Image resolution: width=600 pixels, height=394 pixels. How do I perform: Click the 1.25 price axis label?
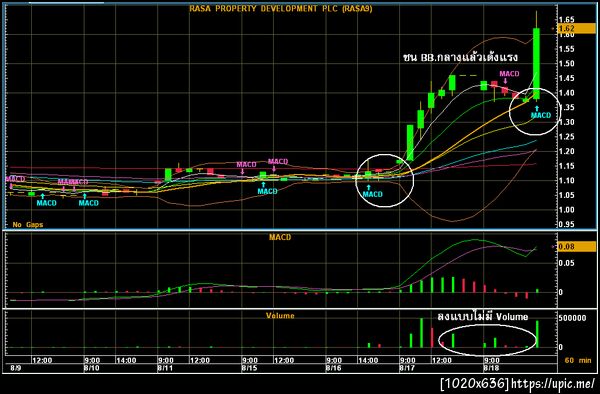[567, 137]
